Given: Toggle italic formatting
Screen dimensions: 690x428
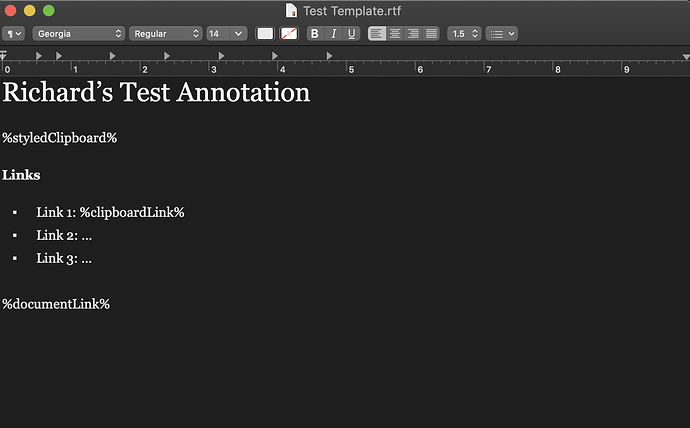Looking at the screenshot, I should click(334, 33).
